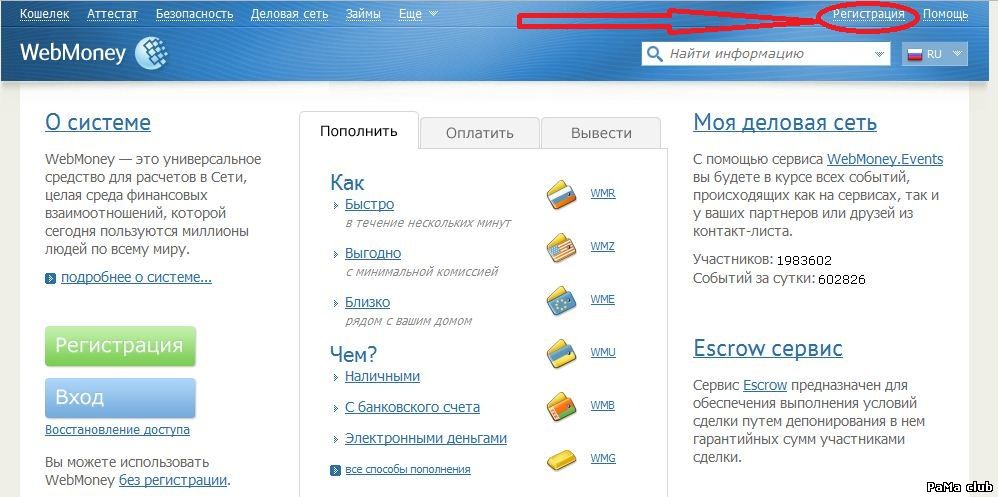Click arrow icon beside 'подробнее о системе'
This screenshot has height=497, width=998.
(51, 279)
